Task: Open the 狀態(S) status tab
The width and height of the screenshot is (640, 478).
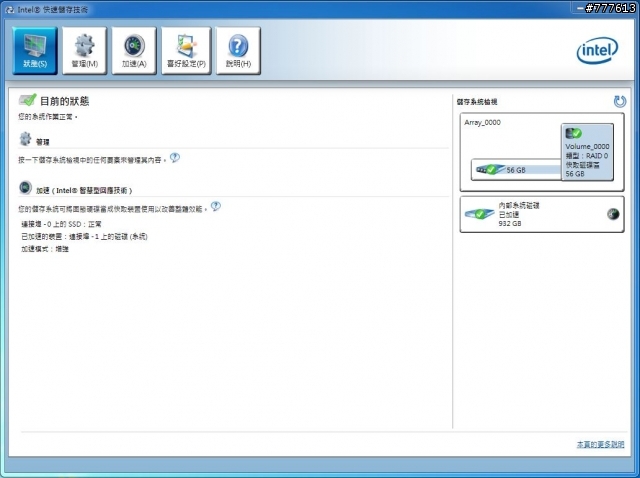Action: tap(35, 51)
